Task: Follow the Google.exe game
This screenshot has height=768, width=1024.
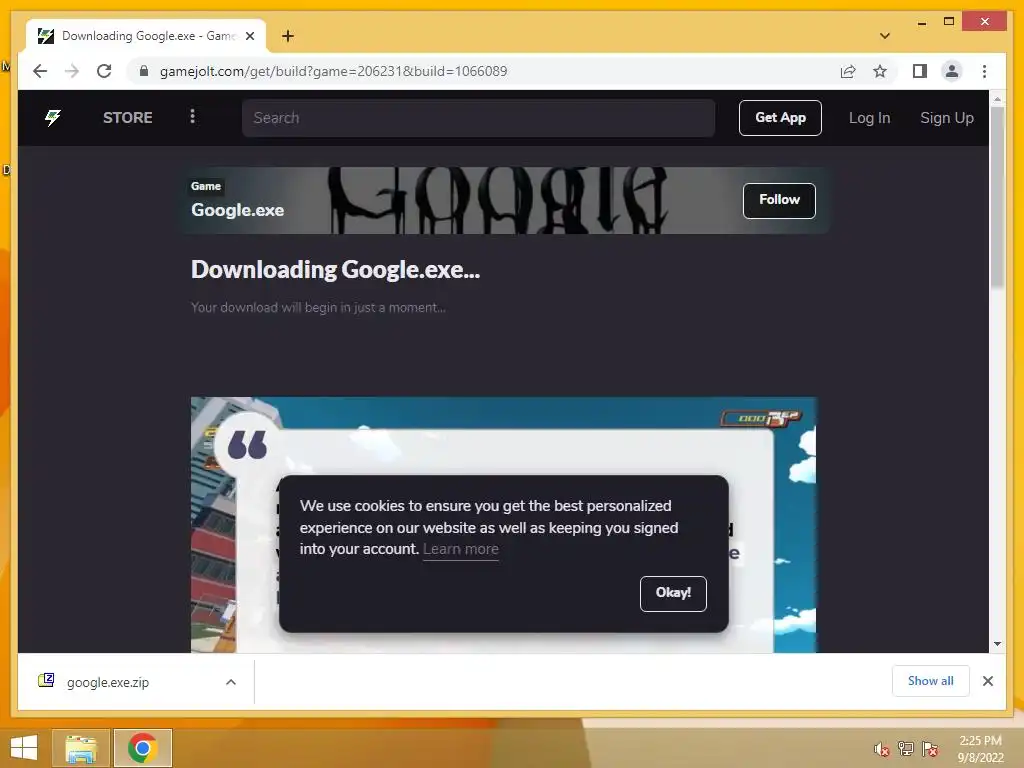Action: (778, 200)
